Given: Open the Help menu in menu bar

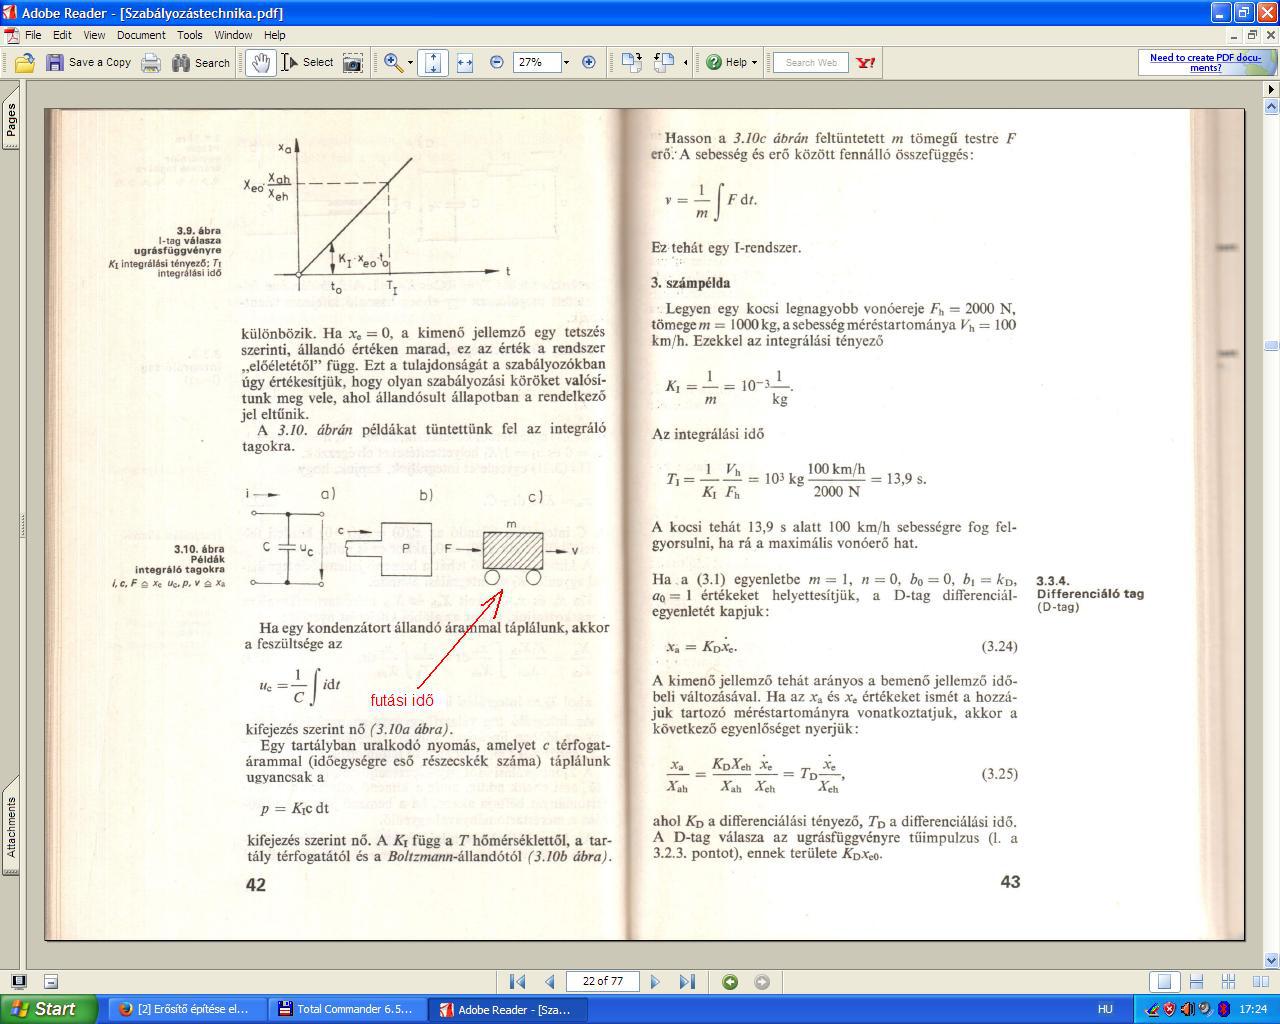Looking at the screenshot, I should pos(274,35).
